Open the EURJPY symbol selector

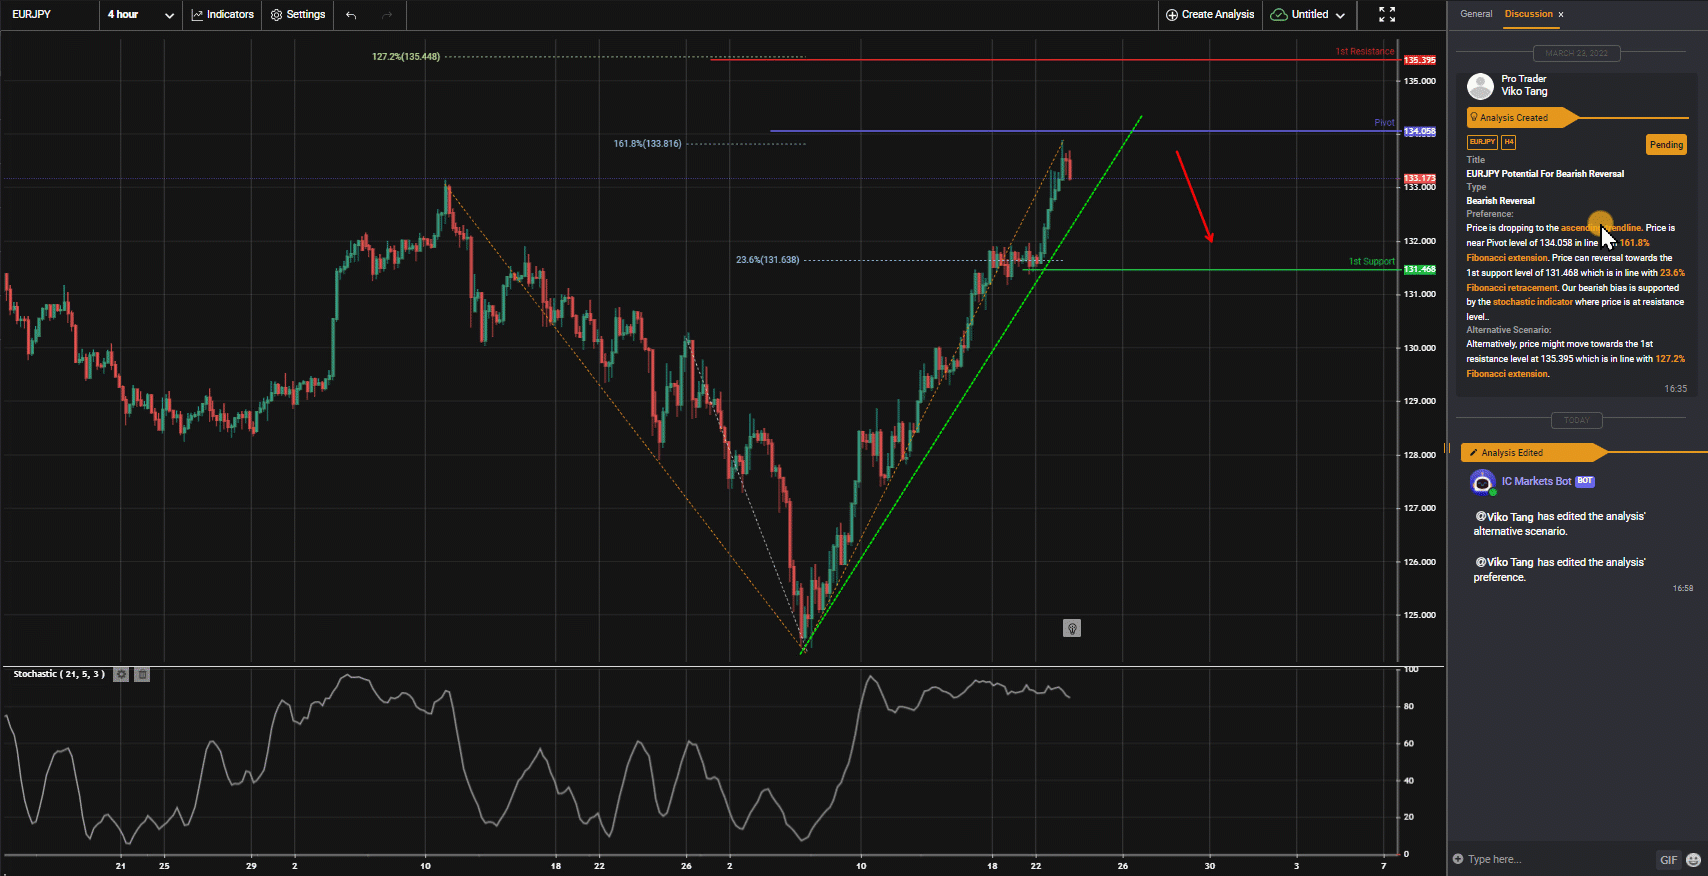[32, 14]
